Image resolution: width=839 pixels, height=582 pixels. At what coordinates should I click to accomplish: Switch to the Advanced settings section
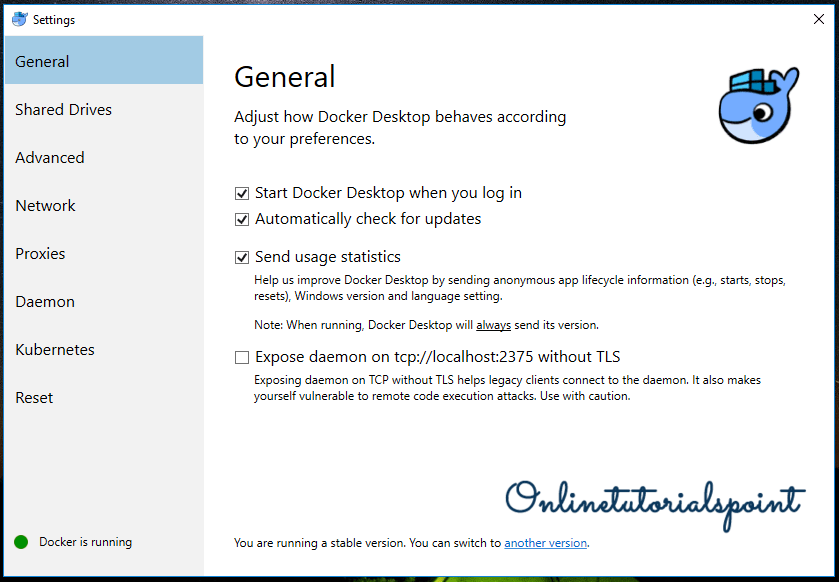(50, 158)
